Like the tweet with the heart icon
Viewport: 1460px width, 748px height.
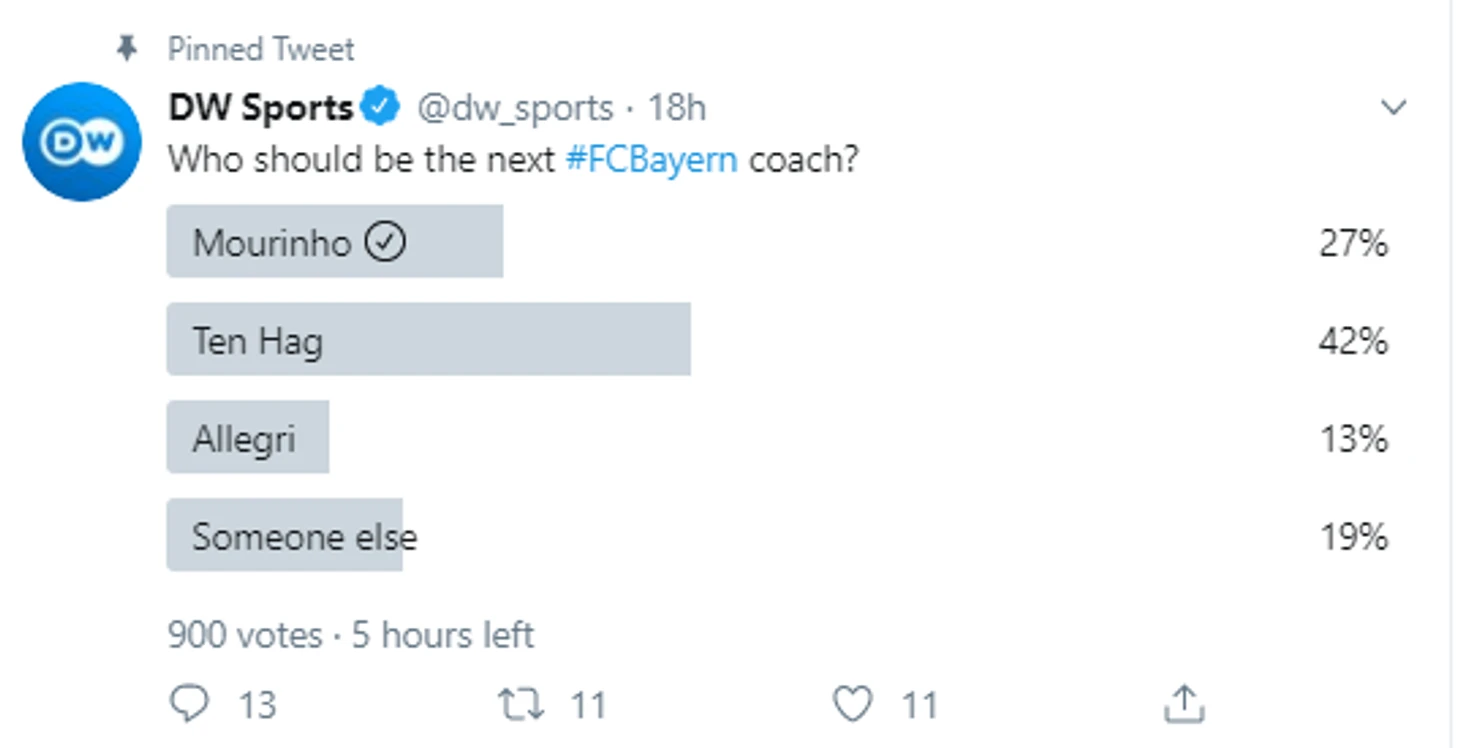click(x=852, y=704)
